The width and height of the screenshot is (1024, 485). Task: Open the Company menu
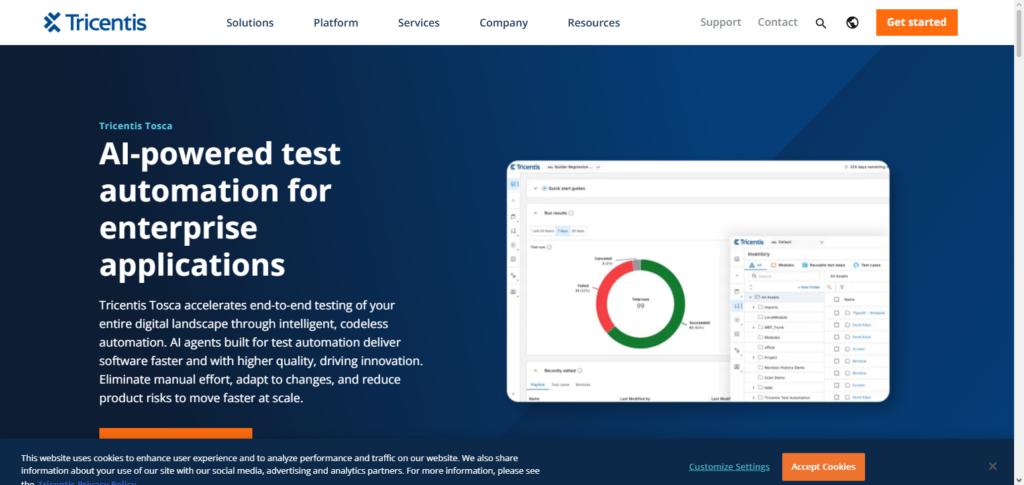[504, 23]
